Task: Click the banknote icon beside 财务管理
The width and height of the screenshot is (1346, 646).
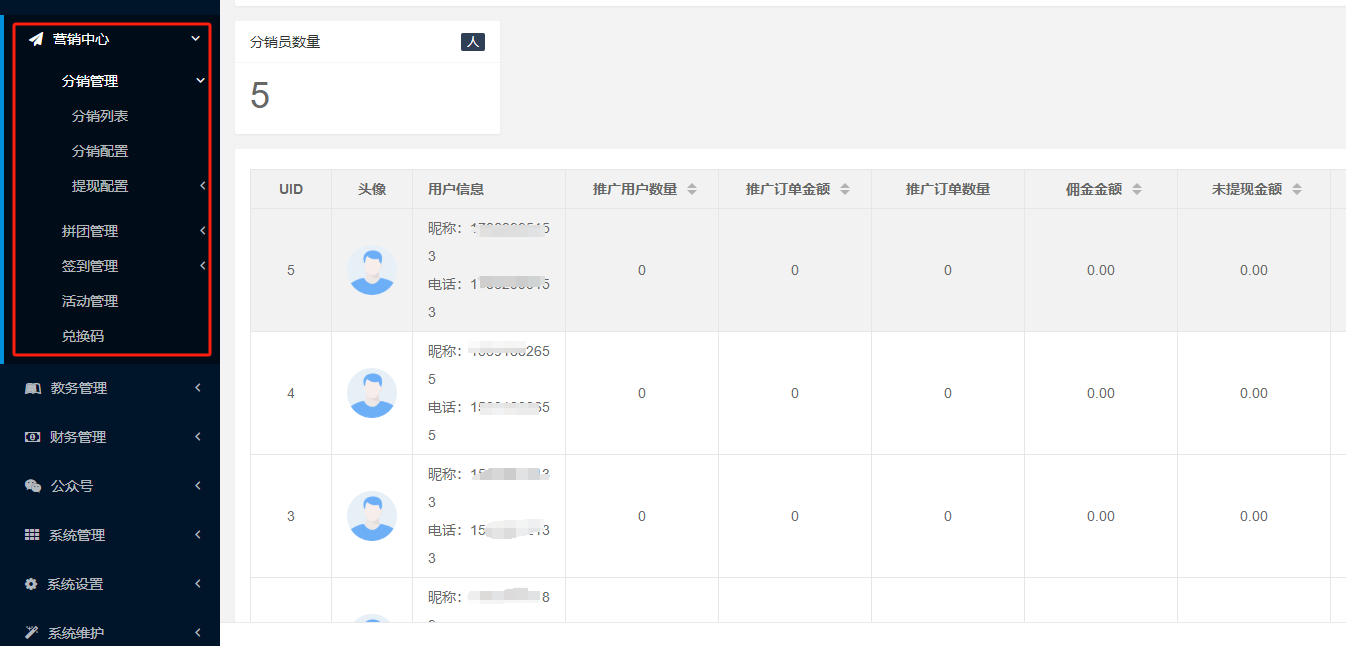Action: pos(32,437)
